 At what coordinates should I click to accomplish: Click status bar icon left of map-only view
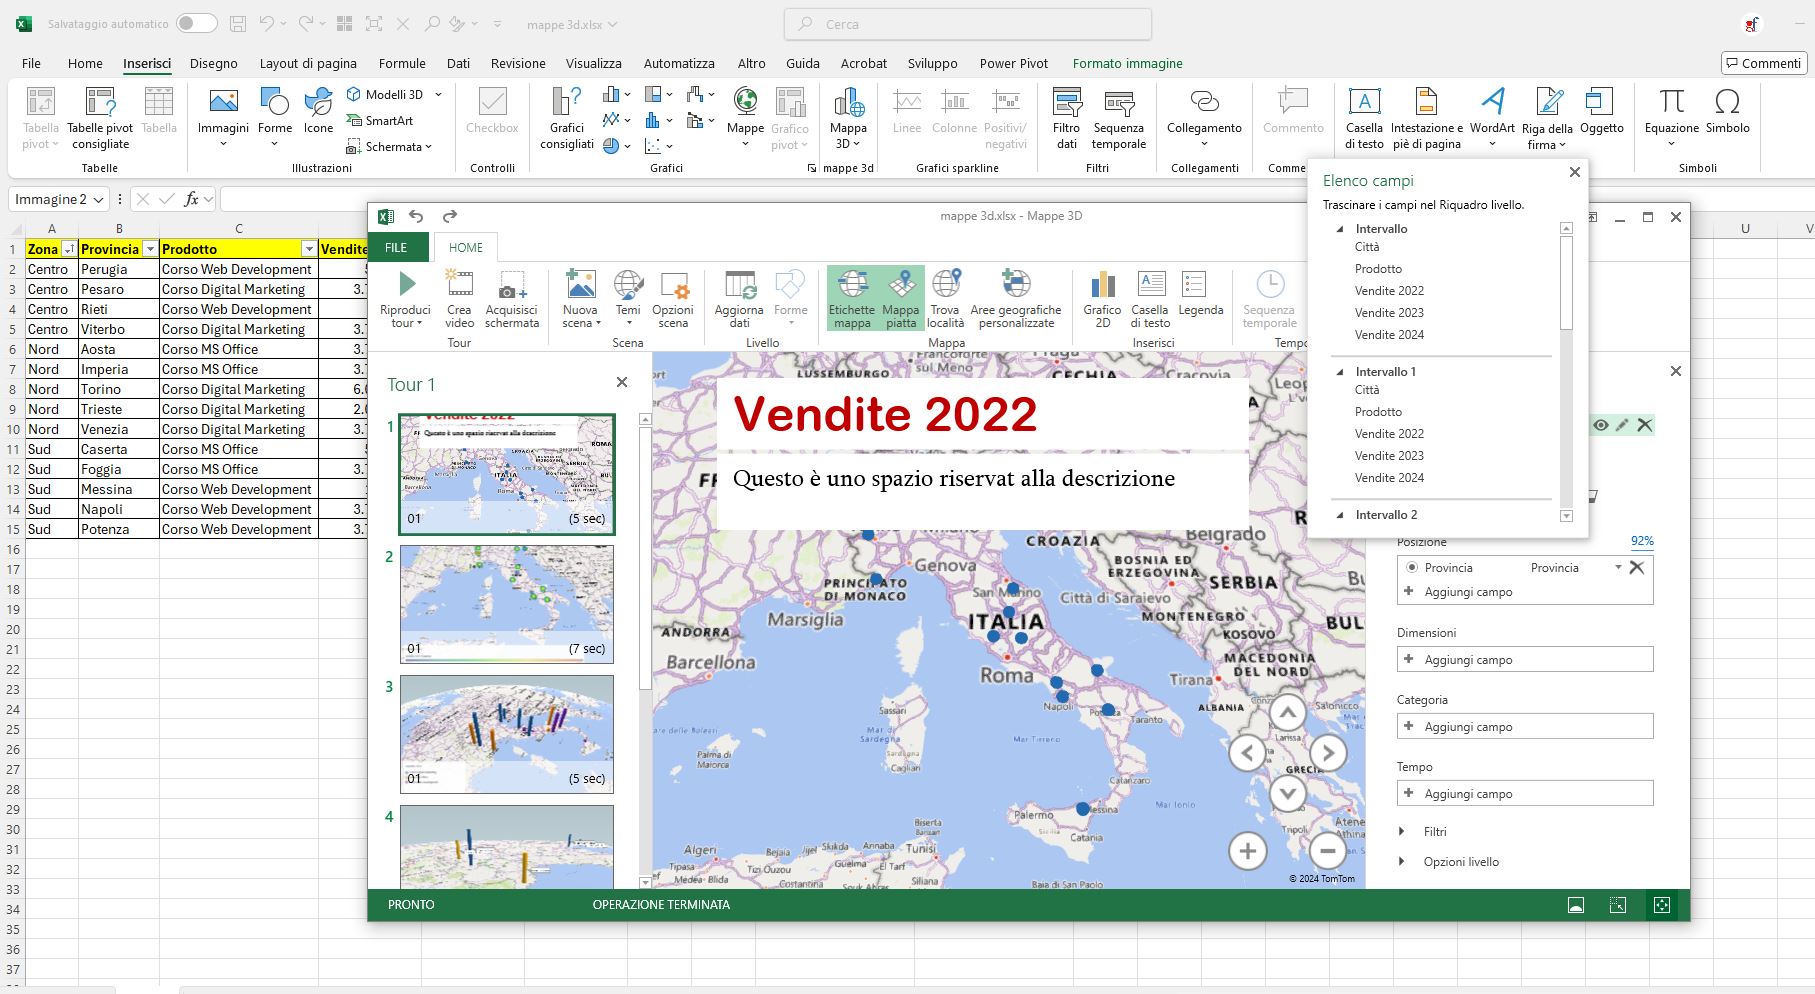pos(1618,905)
